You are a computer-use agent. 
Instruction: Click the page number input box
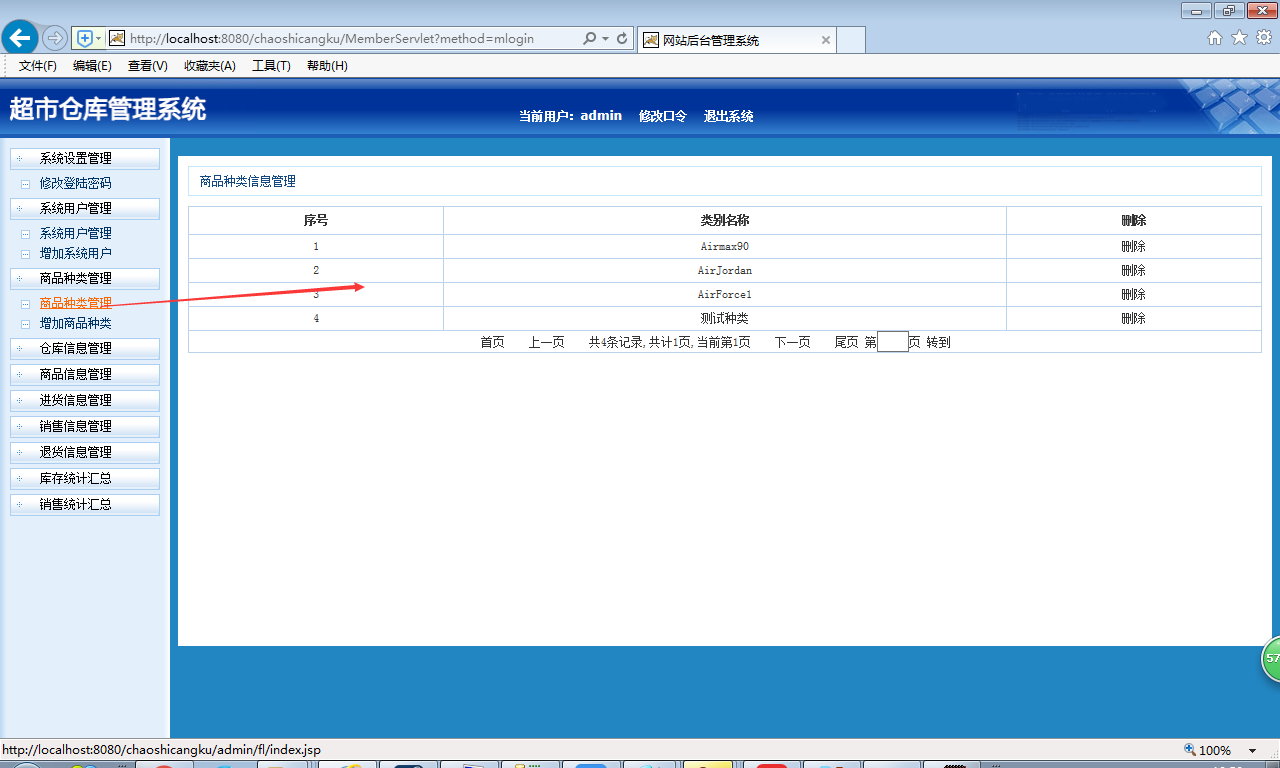pyautogui.click(x=893, y=342)
